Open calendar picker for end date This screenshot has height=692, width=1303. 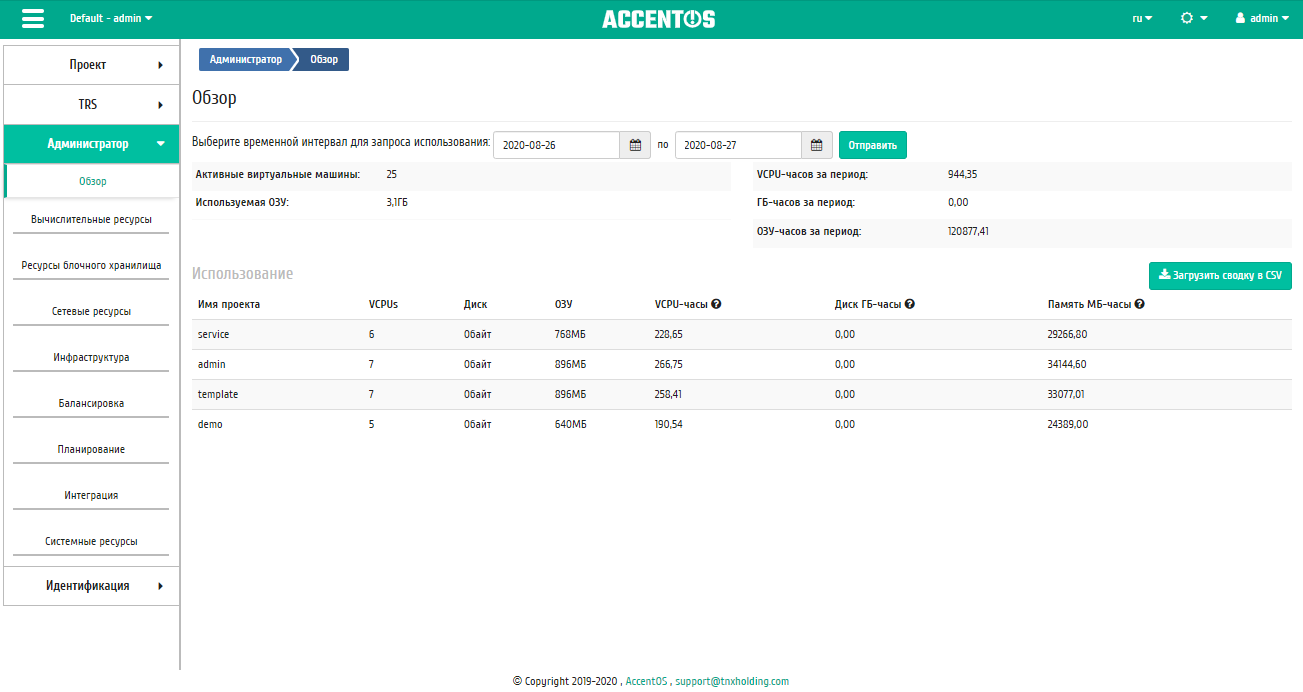tap(816, 145)
